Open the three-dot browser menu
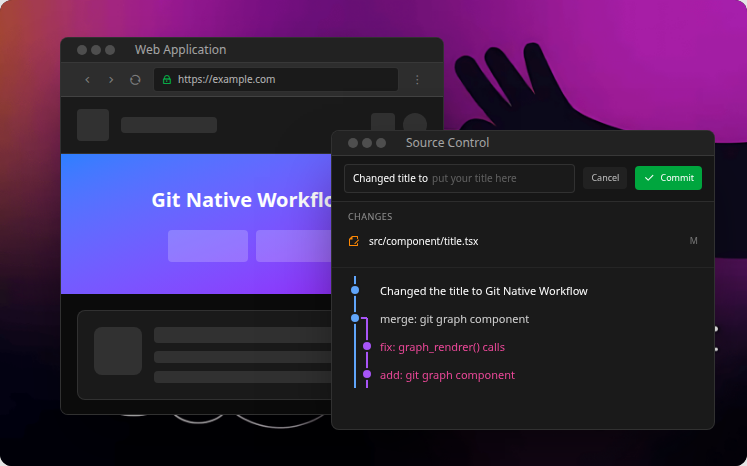 point(417,80)
